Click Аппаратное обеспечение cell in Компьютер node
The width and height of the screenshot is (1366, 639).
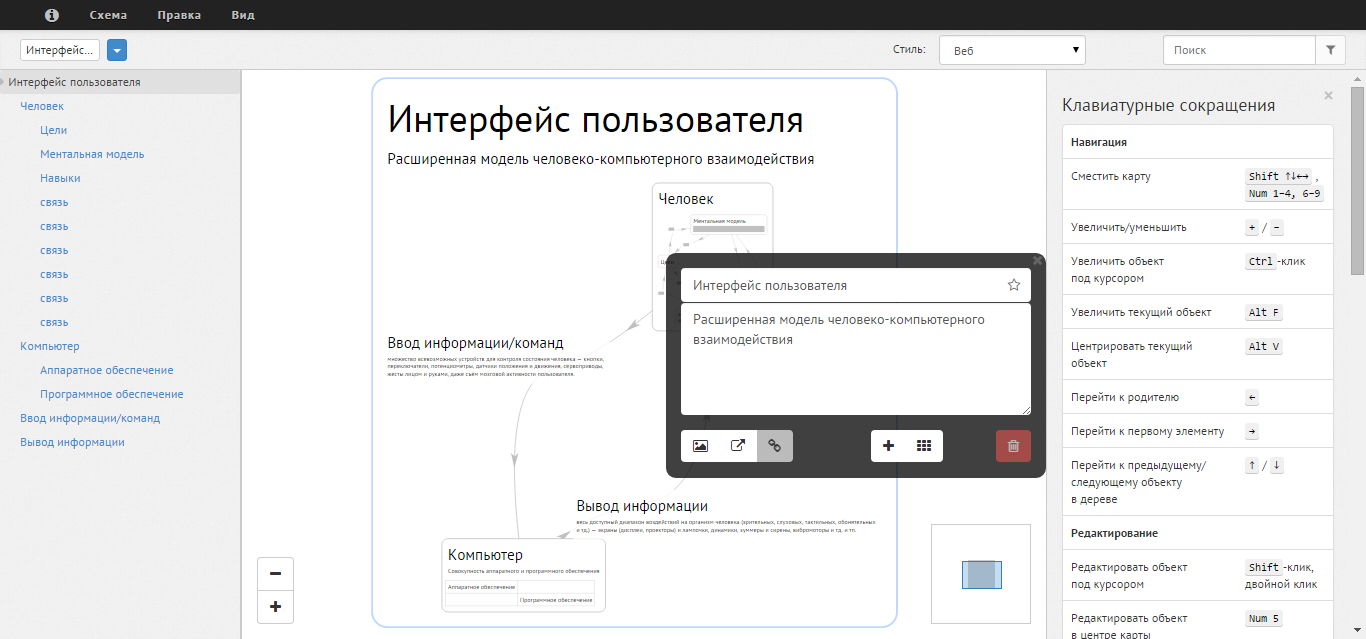(481, 587)
